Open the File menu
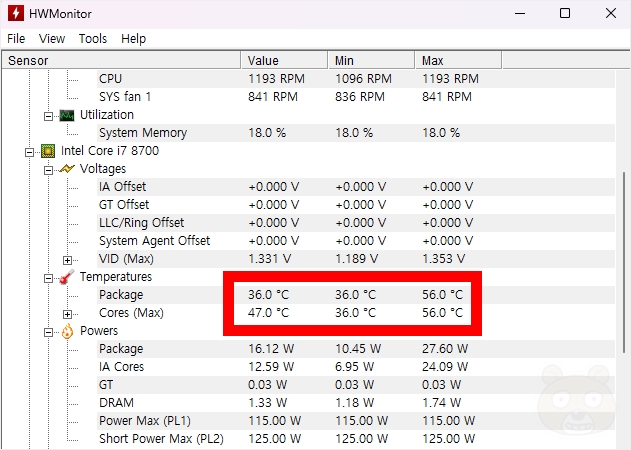Viewport: 631px width, 450px height. 16,39
